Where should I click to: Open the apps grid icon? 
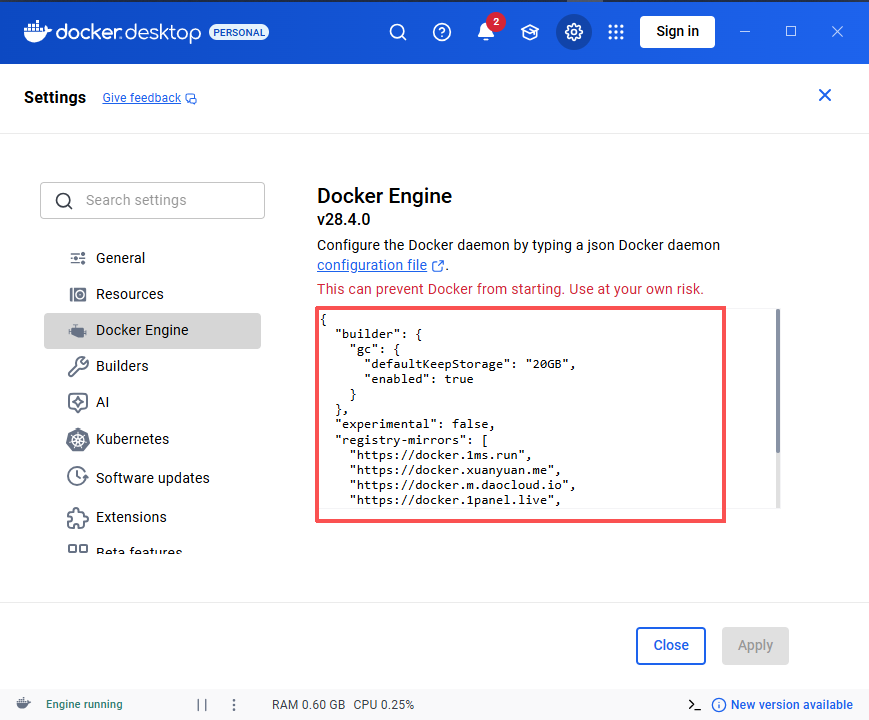pos(616,32)
